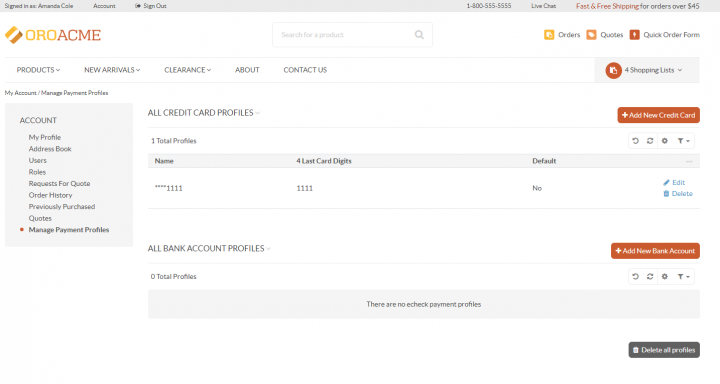The image size is (720, 384).
Task: Sort by Default column header
Action: 544,161
